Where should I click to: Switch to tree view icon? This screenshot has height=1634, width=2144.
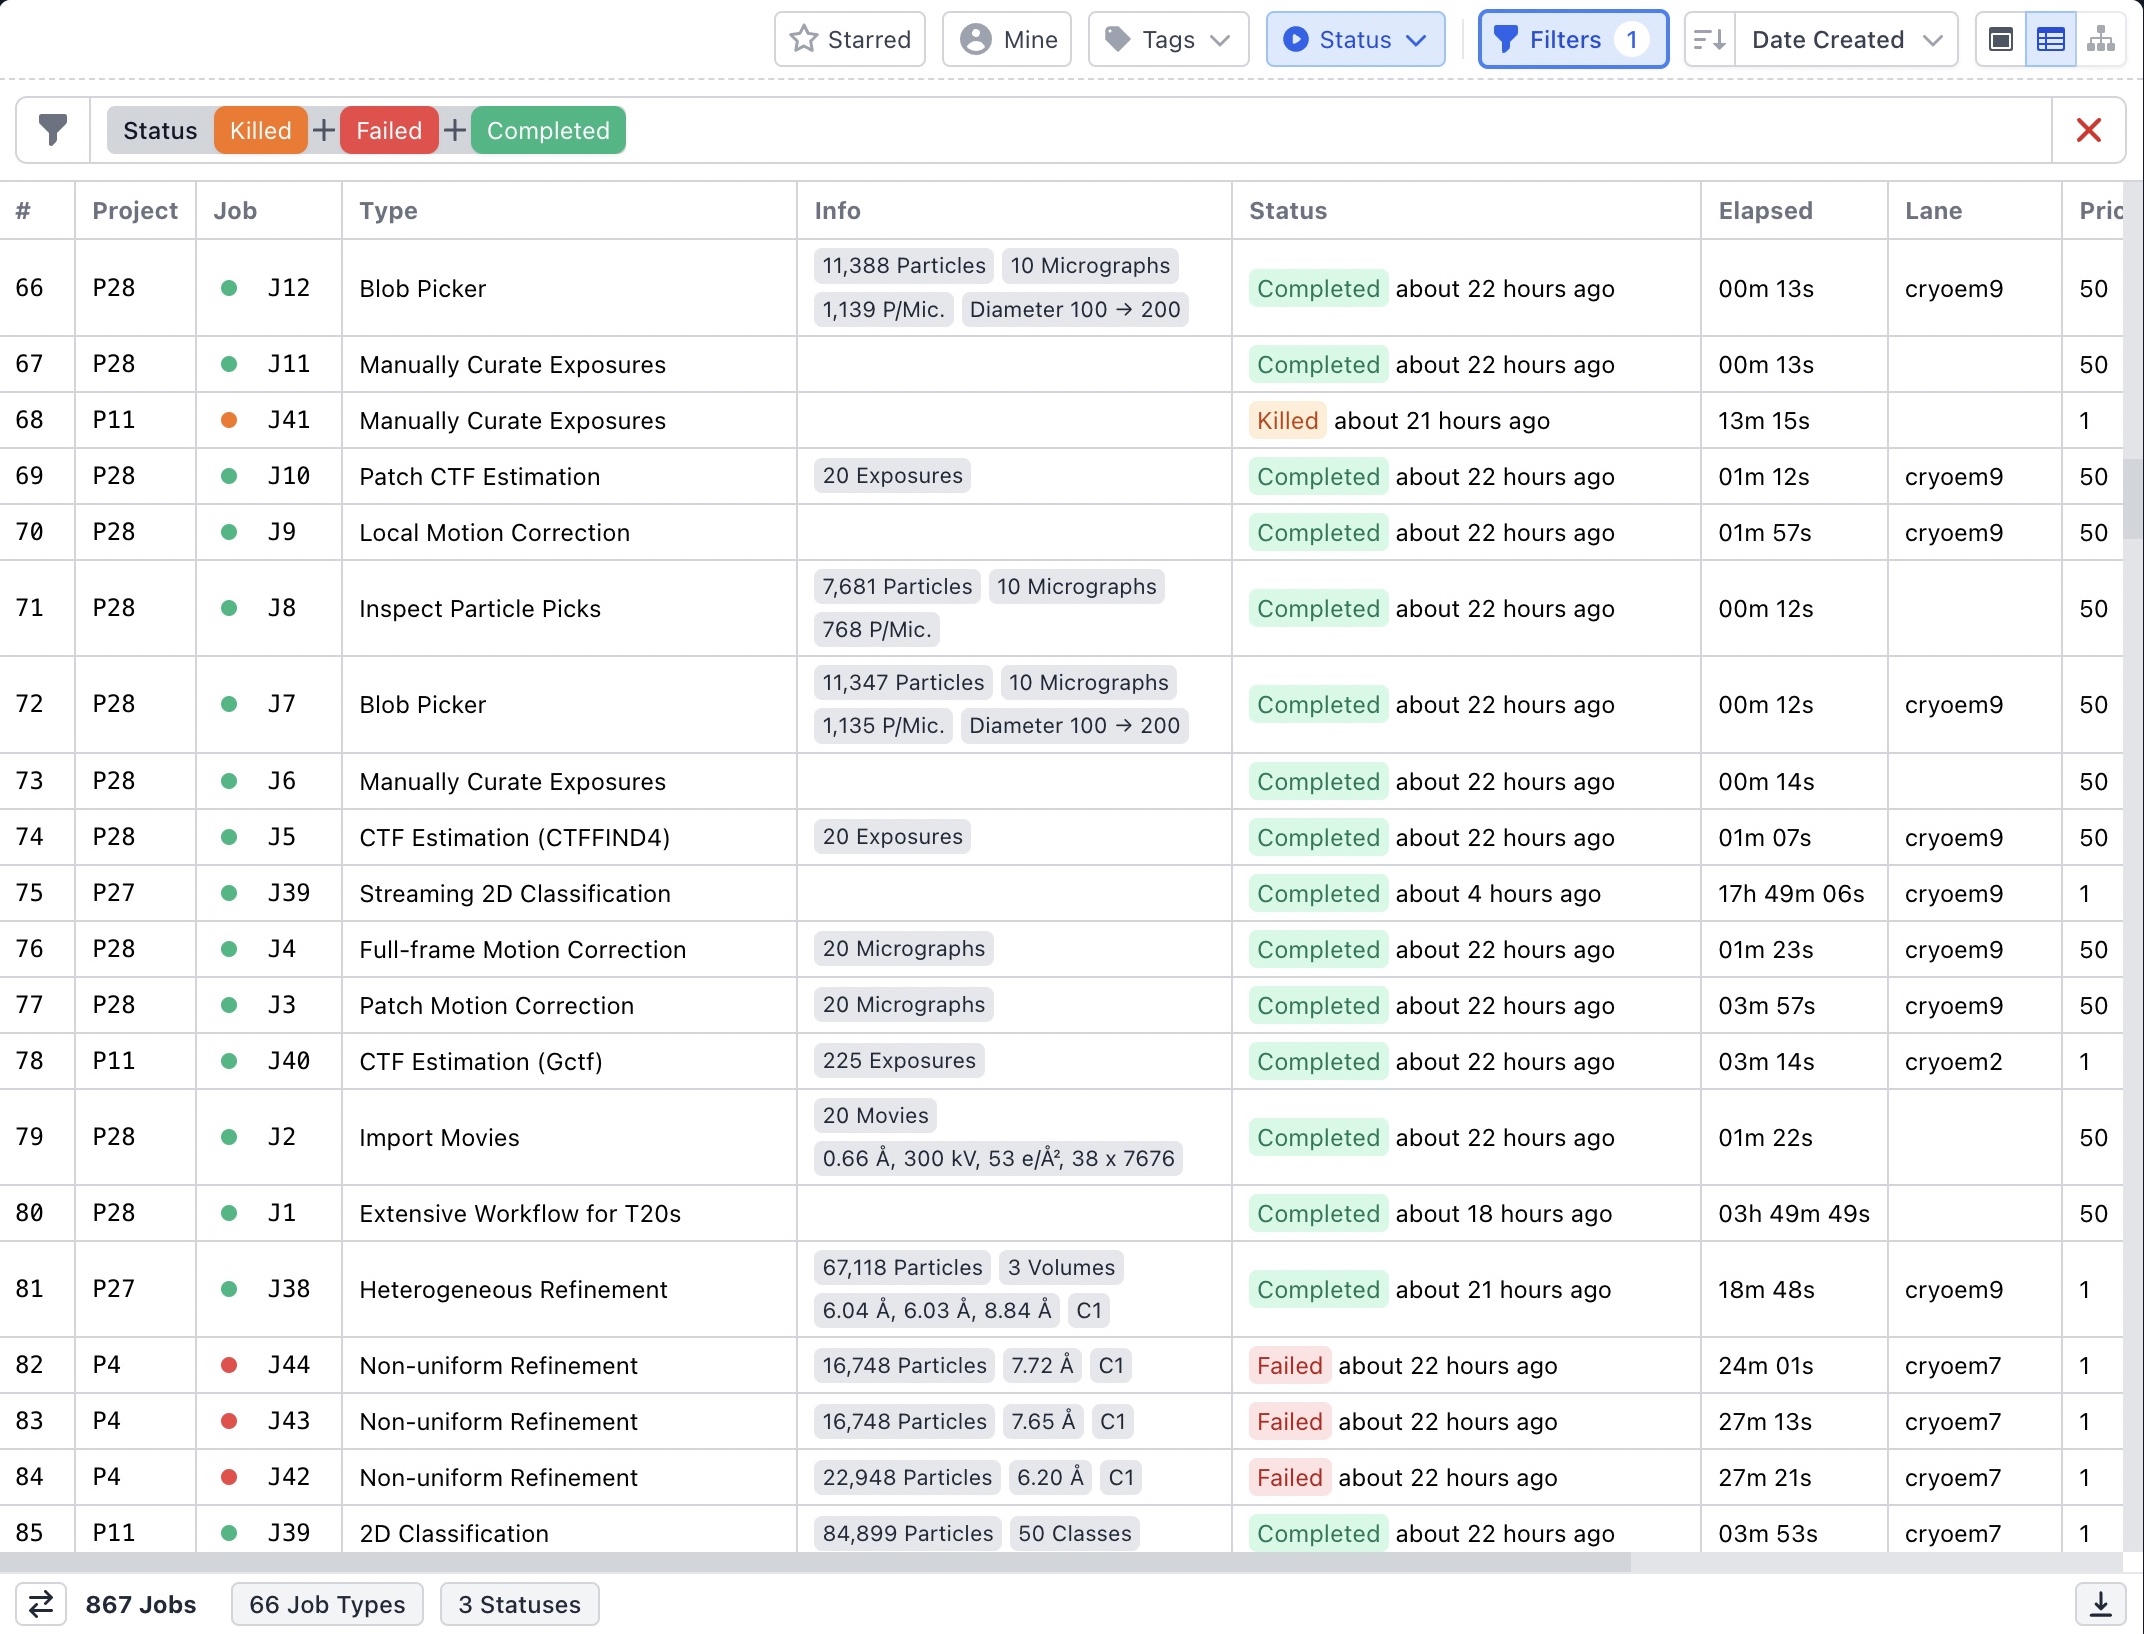(x=2100, y=40)
